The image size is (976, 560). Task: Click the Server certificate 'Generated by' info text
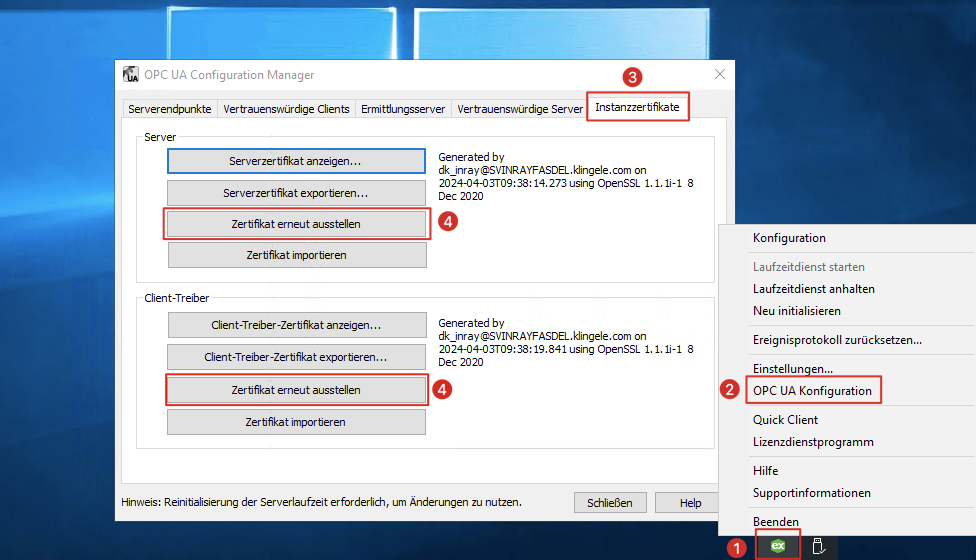(566, 177)
